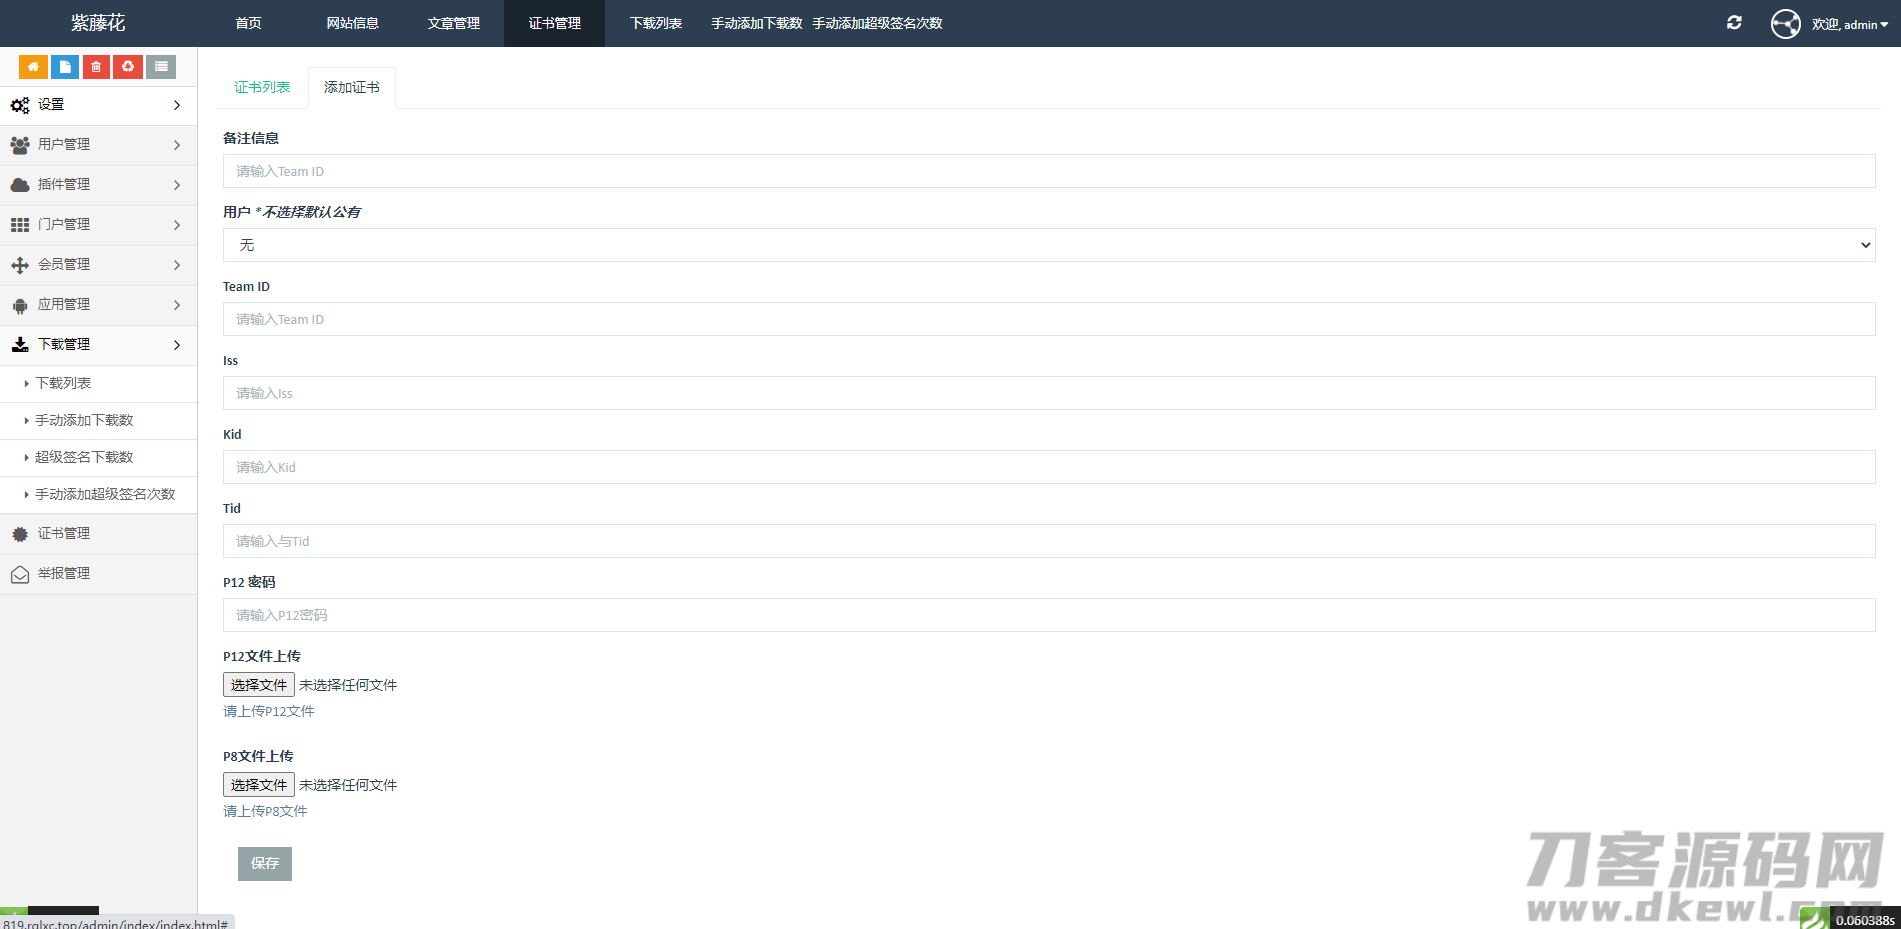
Task: Expand the 插件管理 sidebar section
Action: tap(98, 185)
